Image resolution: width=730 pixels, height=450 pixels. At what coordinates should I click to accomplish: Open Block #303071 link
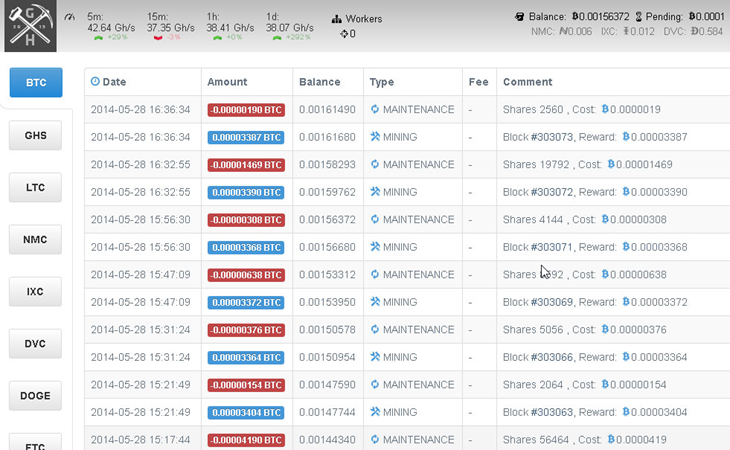(552, 247)
